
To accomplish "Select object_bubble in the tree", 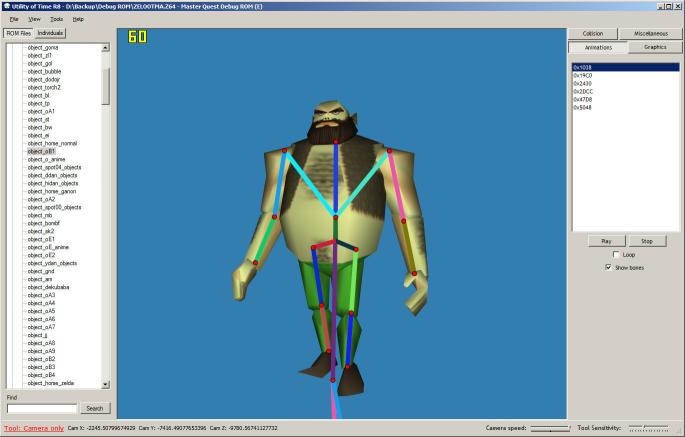I will coord(44,71).
